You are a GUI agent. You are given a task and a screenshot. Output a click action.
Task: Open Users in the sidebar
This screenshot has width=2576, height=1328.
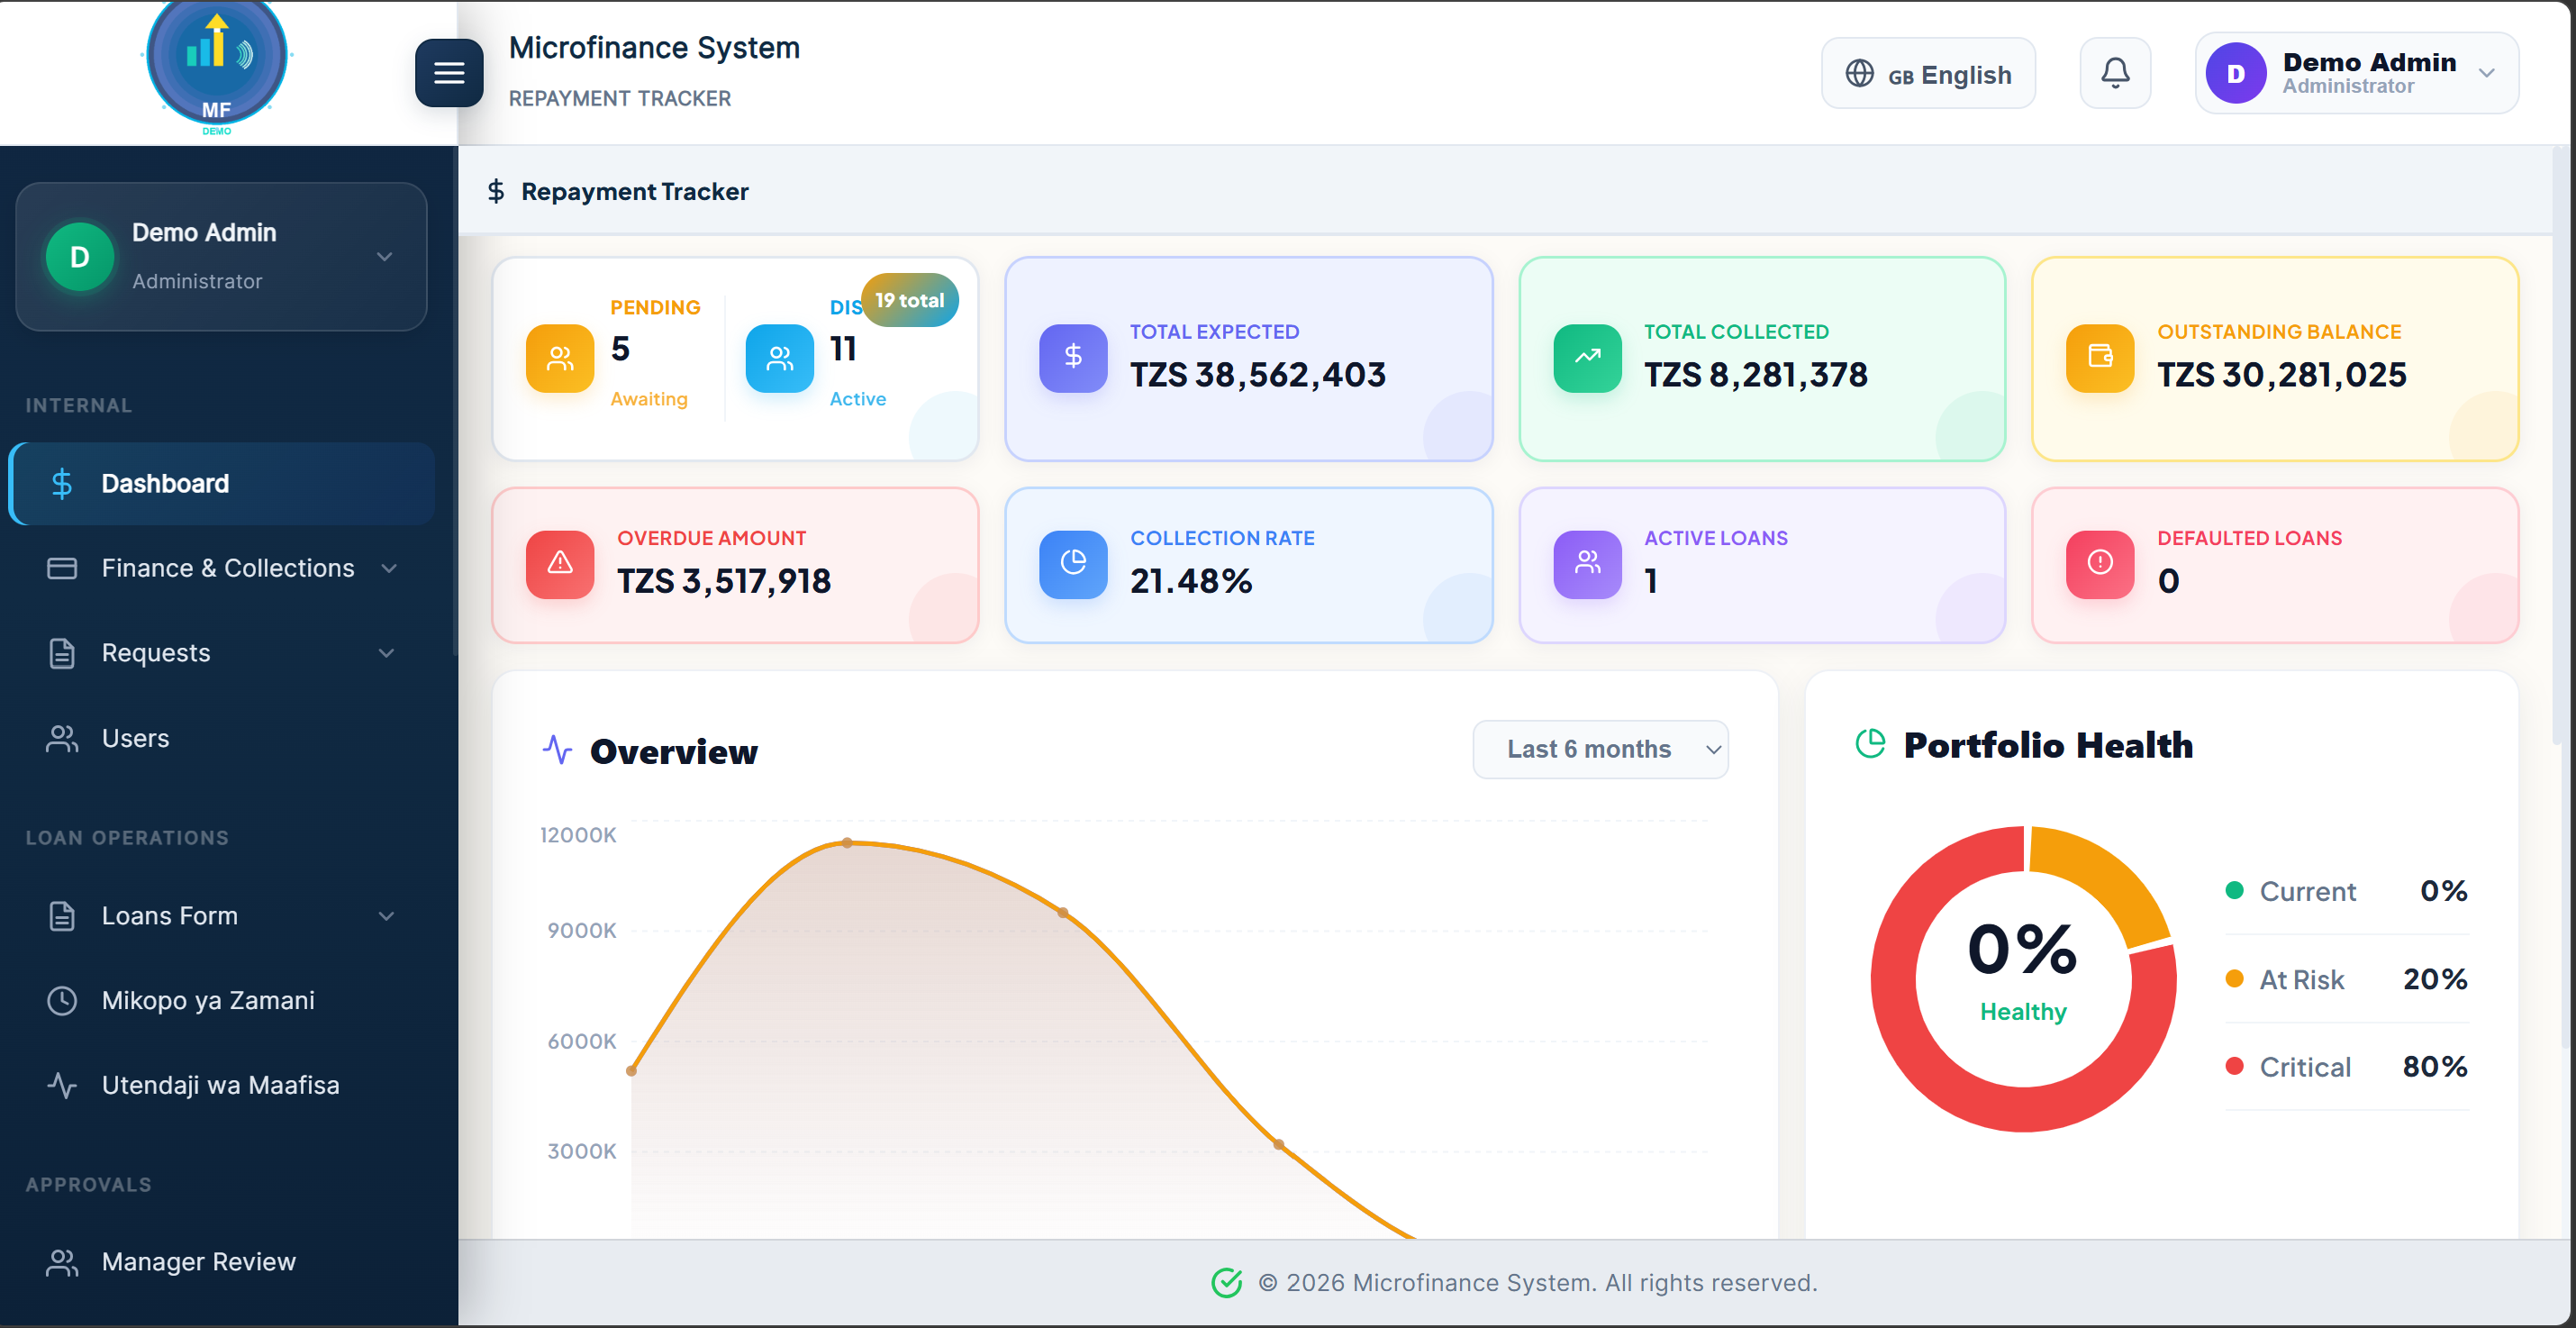tap(221, 738)
